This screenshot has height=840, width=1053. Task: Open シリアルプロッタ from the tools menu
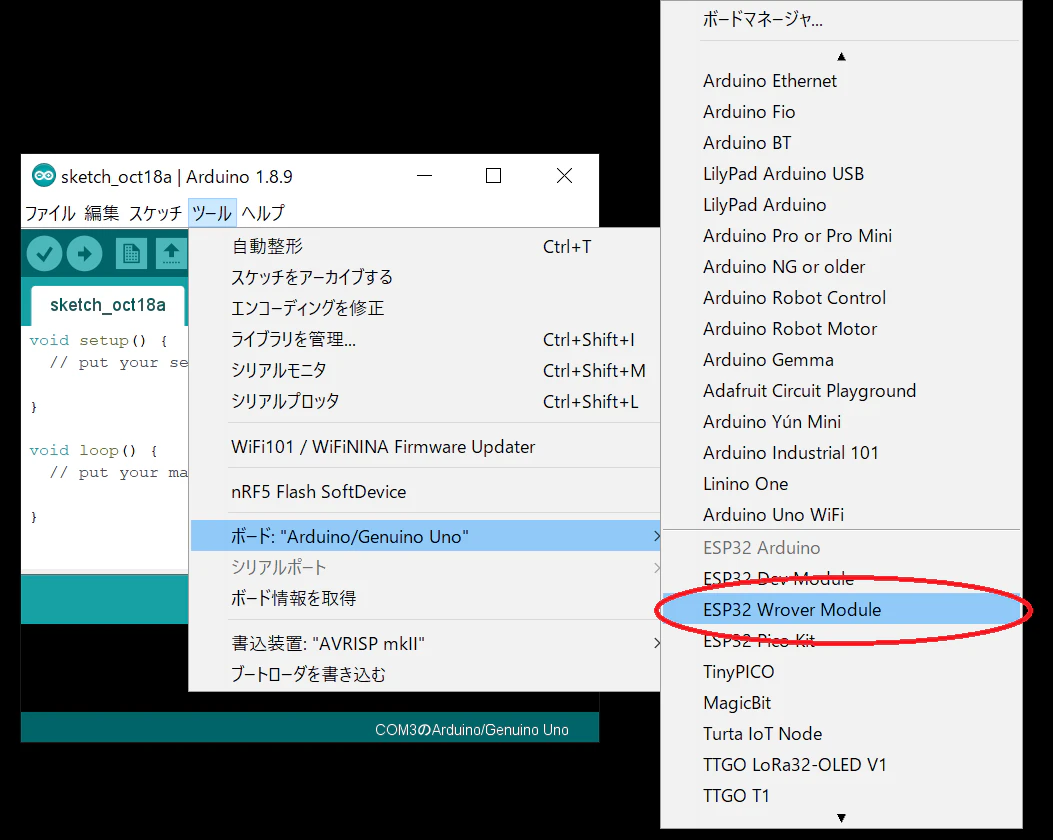[425, 401]
